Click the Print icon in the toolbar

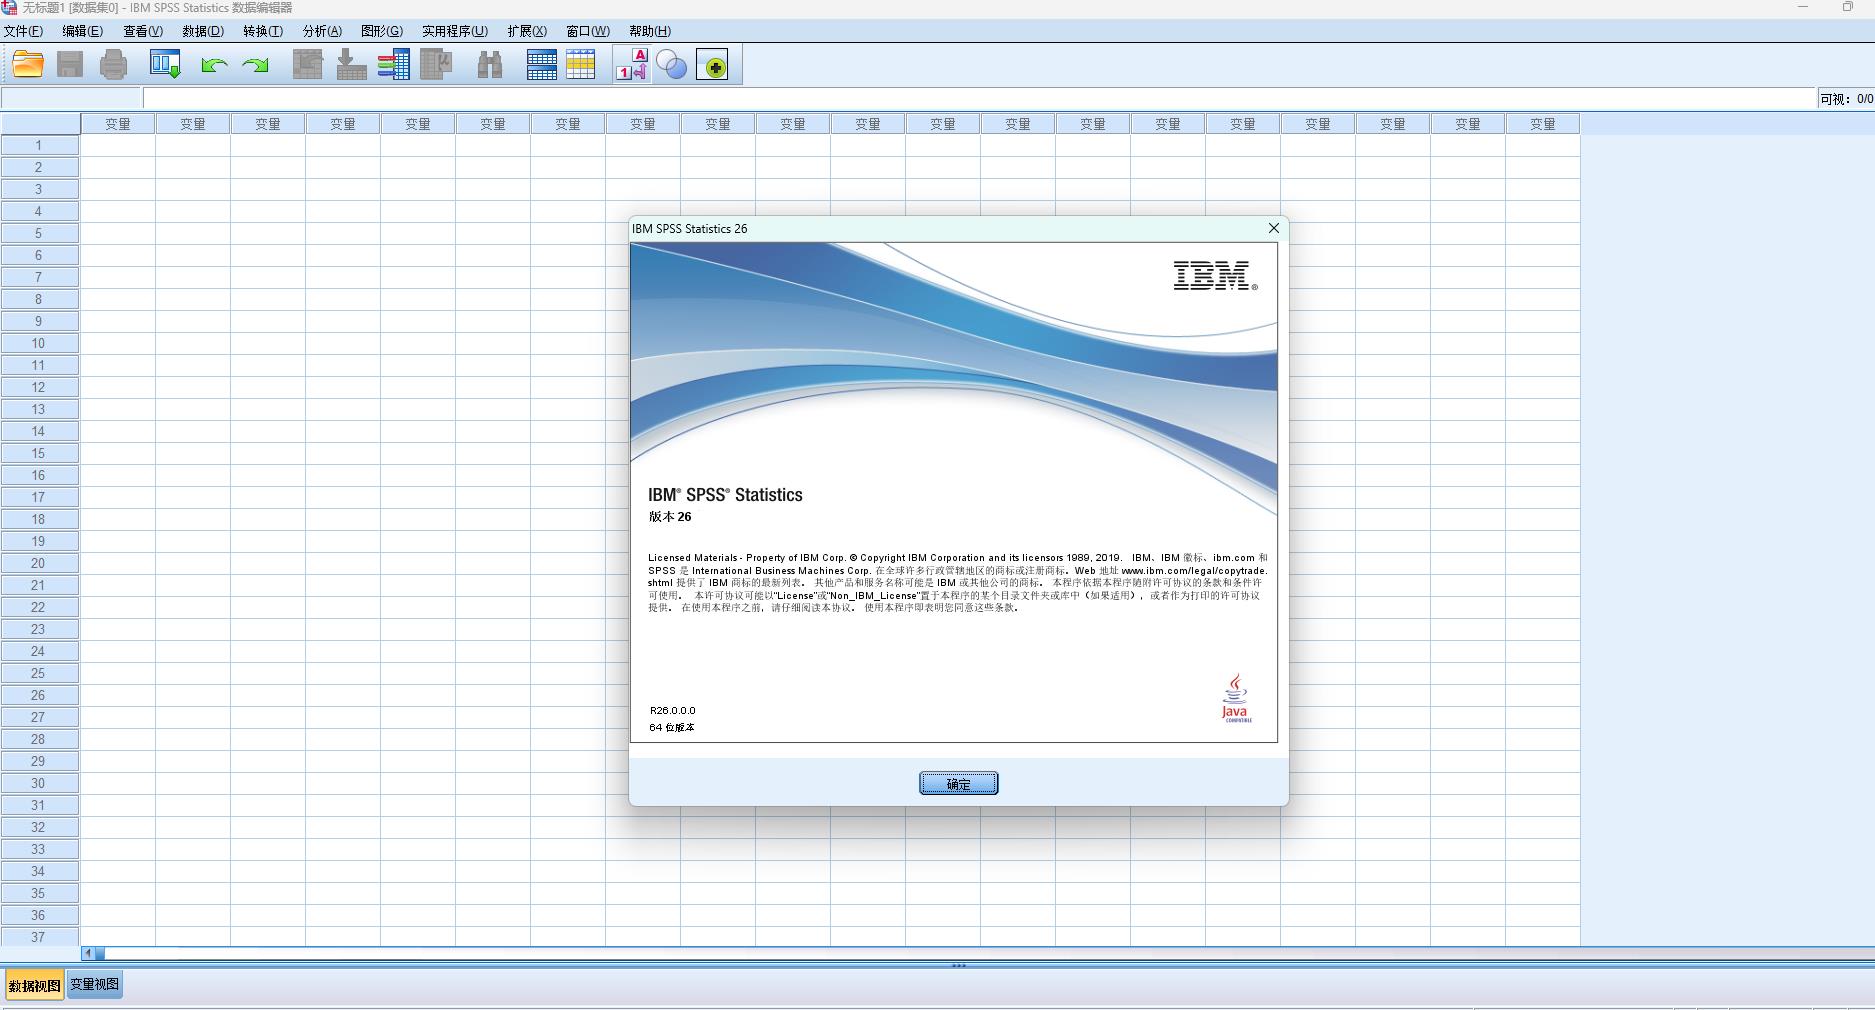click(114, 65)
